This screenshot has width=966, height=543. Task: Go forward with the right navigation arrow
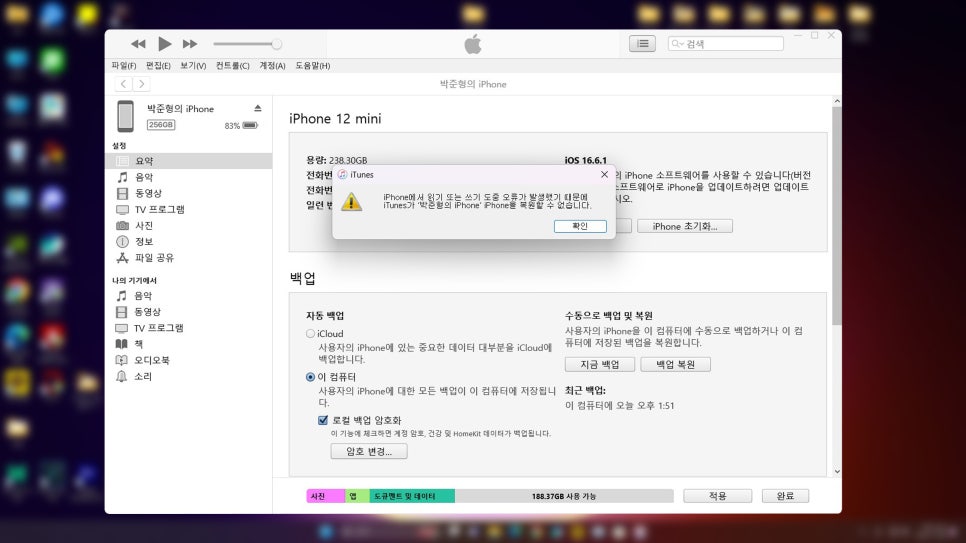click(142, 84)
